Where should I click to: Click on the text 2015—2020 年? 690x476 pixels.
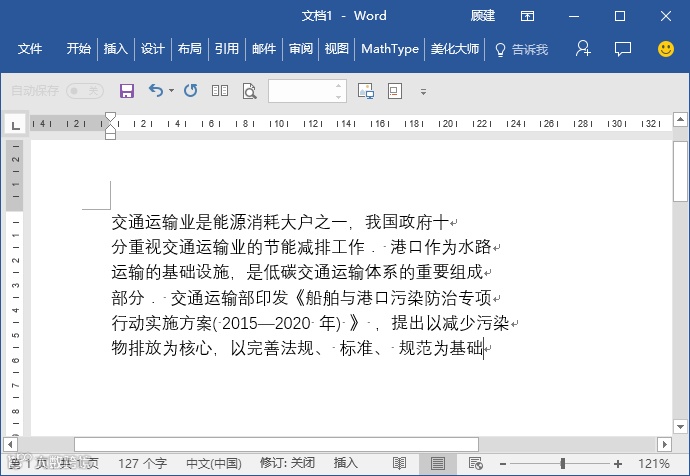pos(279,323)
